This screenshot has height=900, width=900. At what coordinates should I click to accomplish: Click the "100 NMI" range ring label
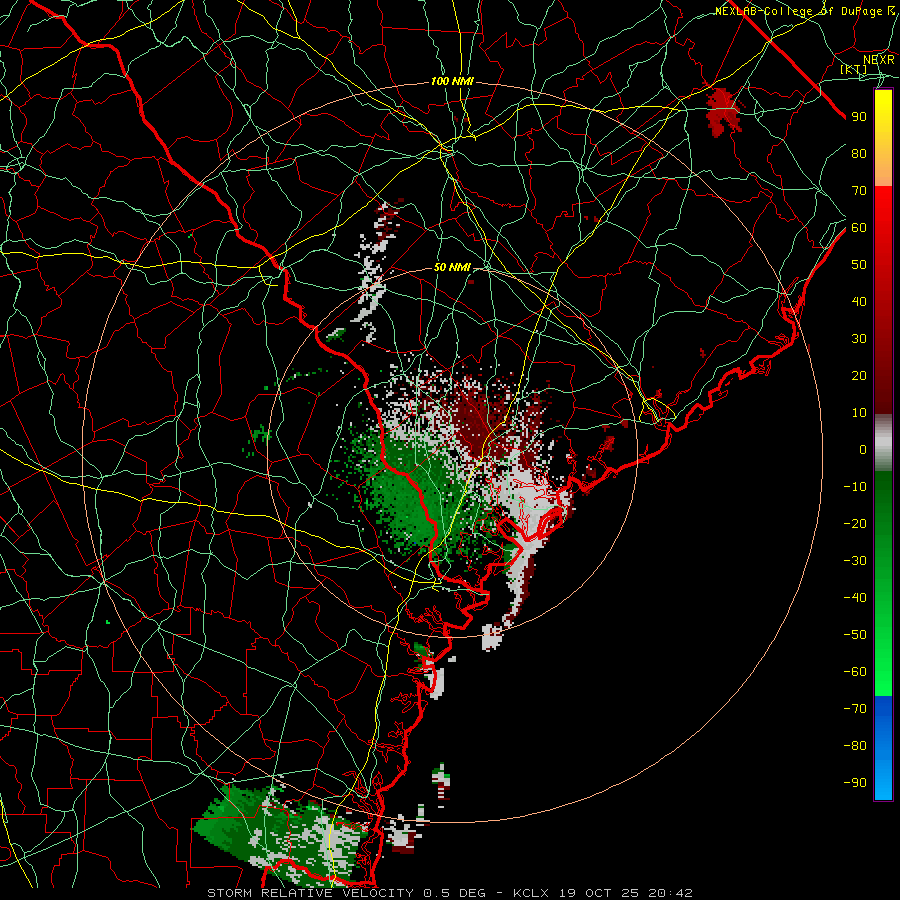tap(452, 82)
